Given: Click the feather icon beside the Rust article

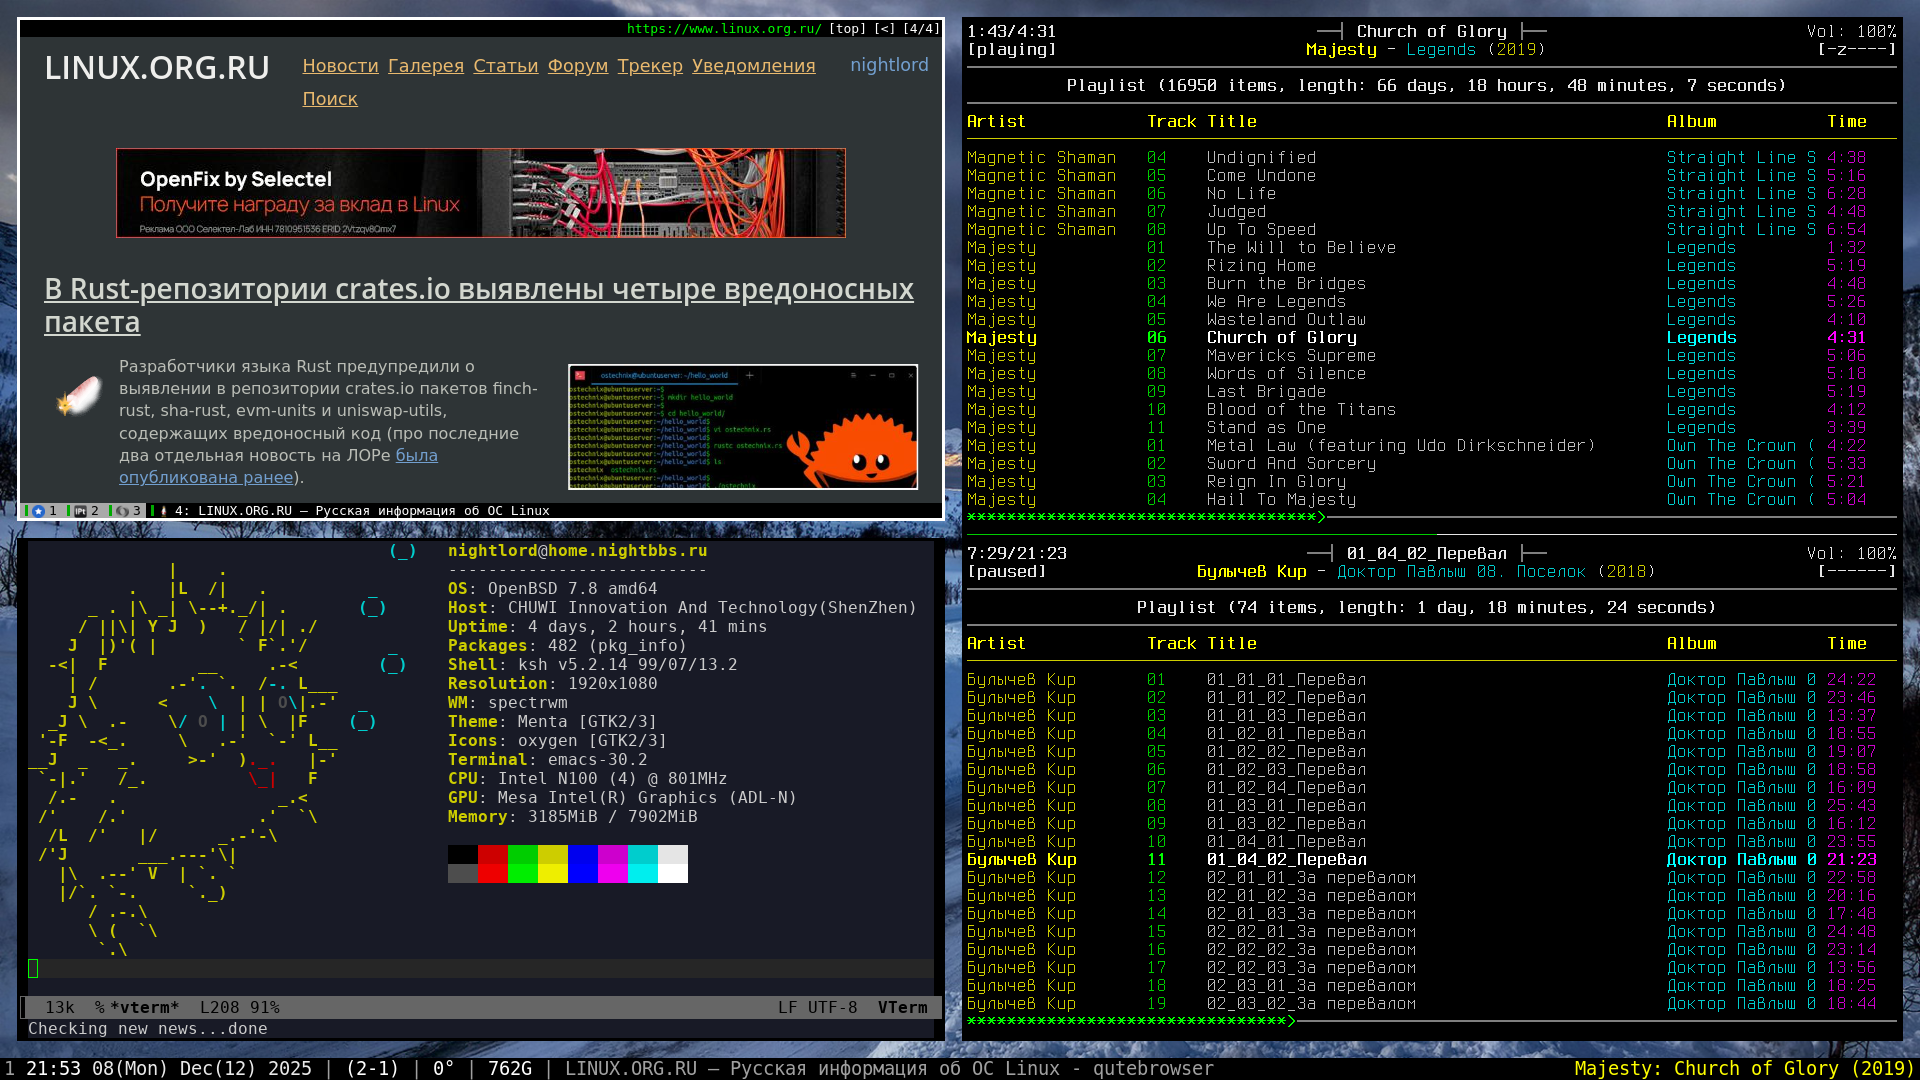Looking at the screenshot, I should coord(80,396).
